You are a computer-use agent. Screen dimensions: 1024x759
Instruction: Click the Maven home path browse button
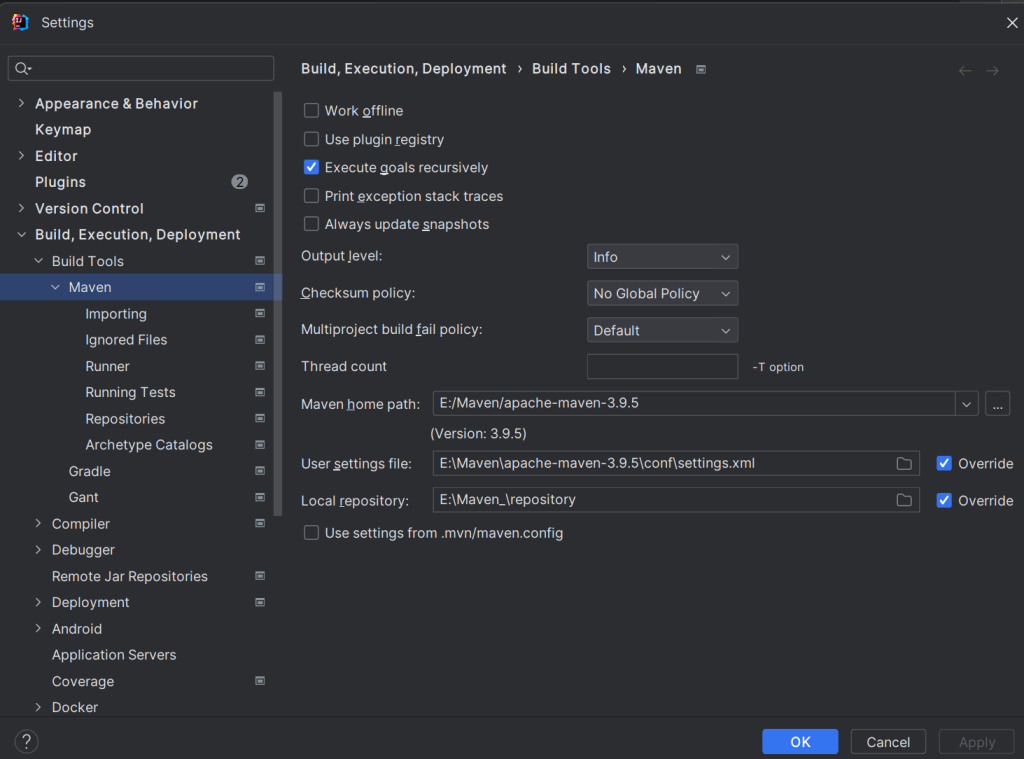[997, 403]
